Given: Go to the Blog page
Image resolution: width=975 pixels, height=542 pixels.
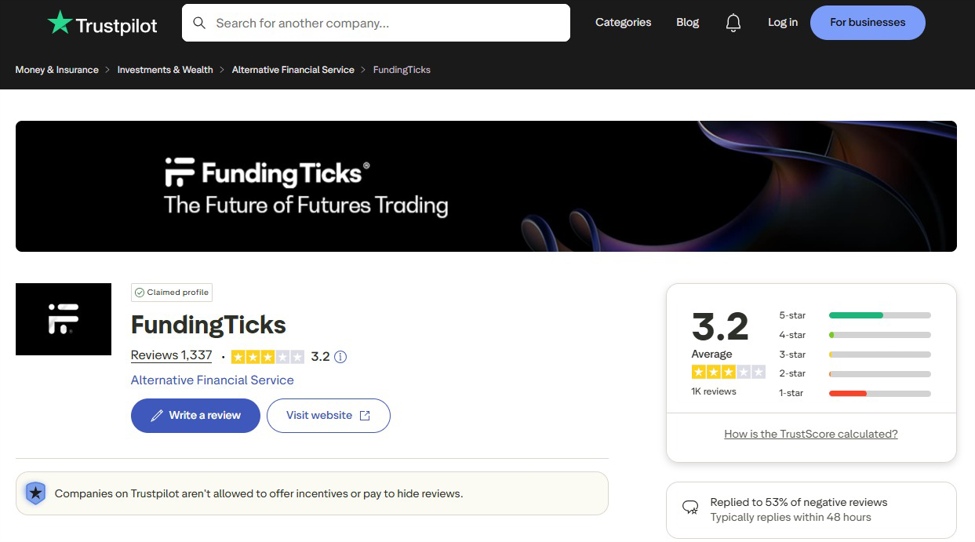Looking at the screenshot, I should (x=688, y=22).
